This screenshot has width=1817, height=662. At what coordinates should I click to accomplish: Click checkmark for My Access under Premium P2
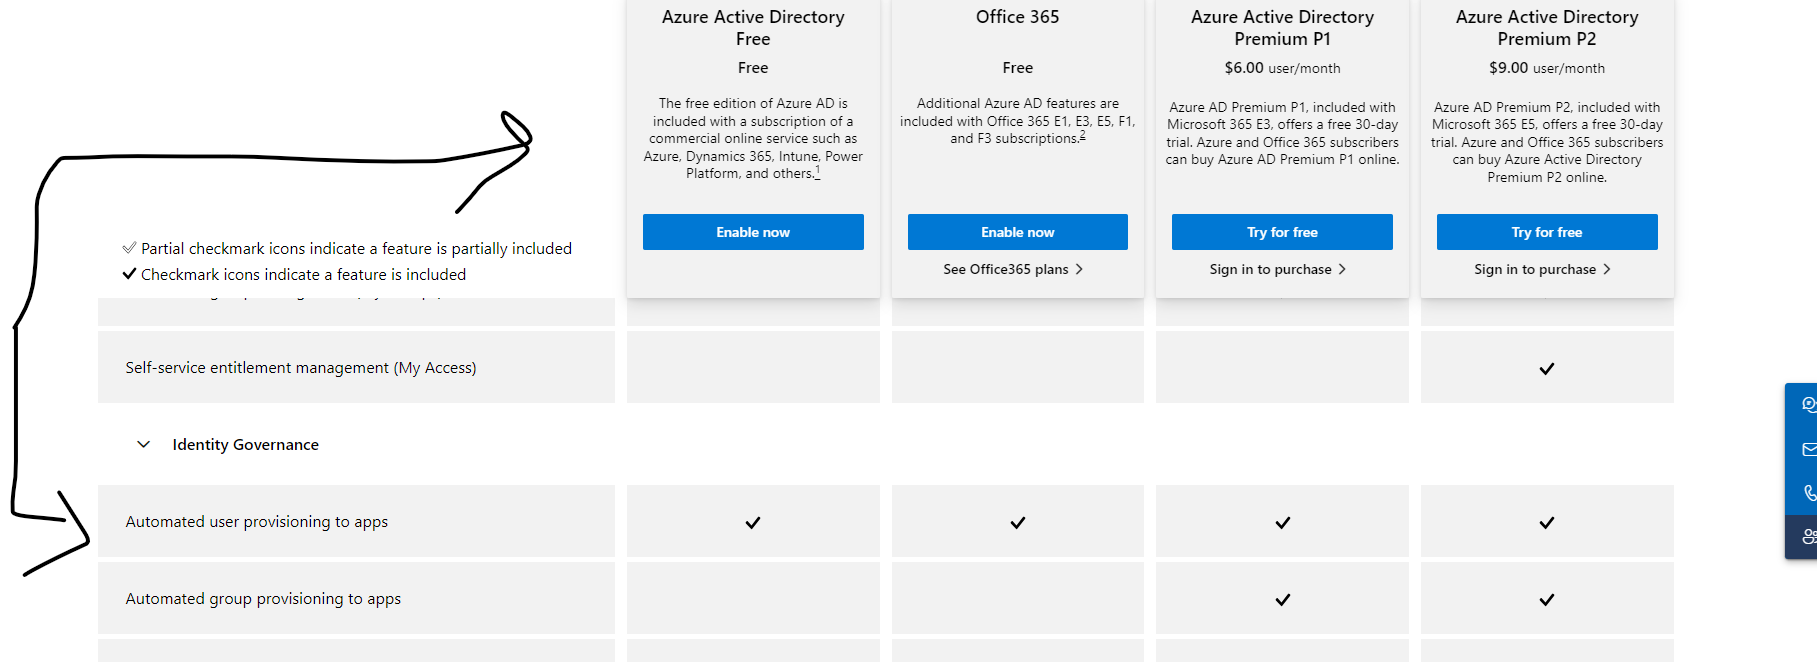click(x=1547, y=369)
